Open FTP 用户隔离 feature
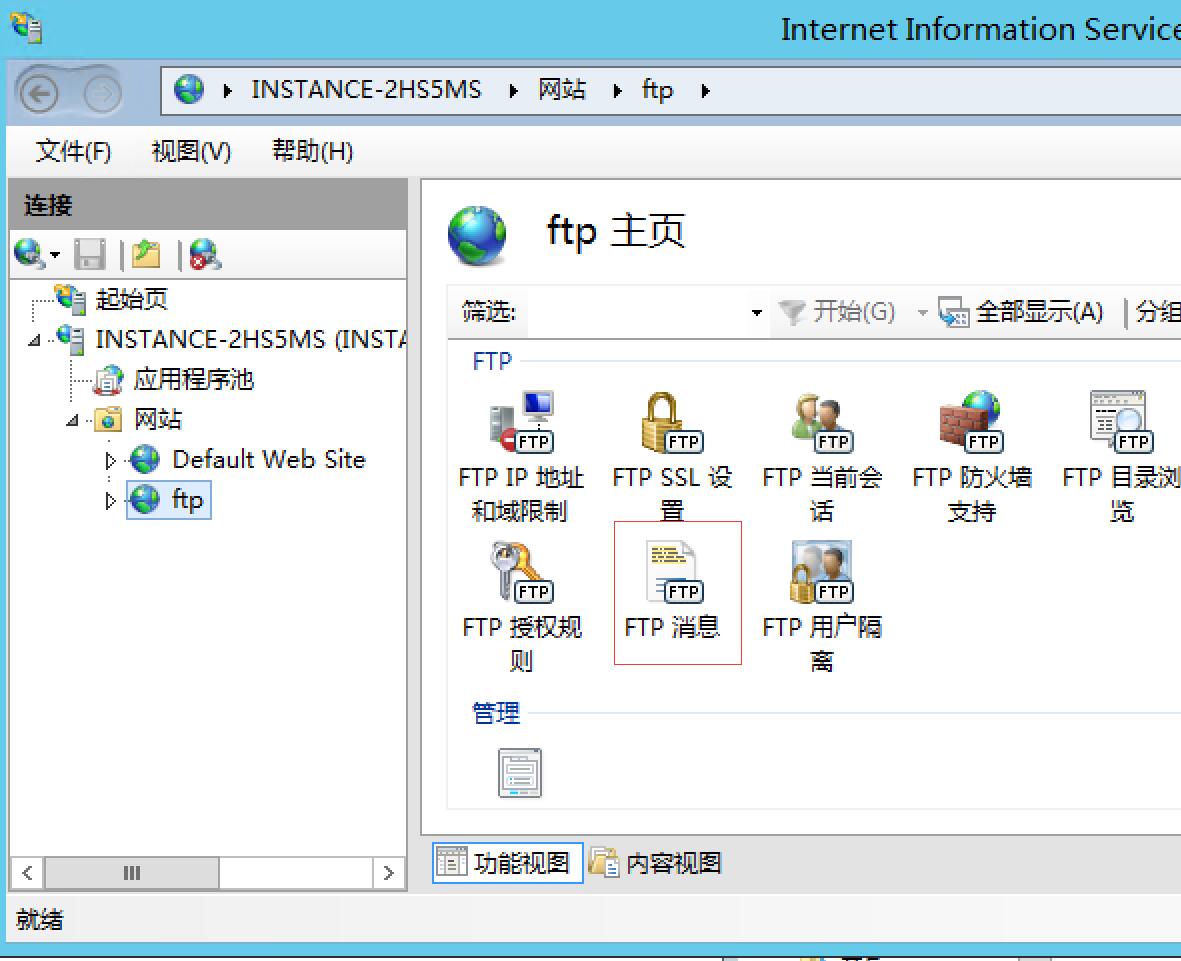The width and height of the screenshot is (1181, 961). point(822,606)
